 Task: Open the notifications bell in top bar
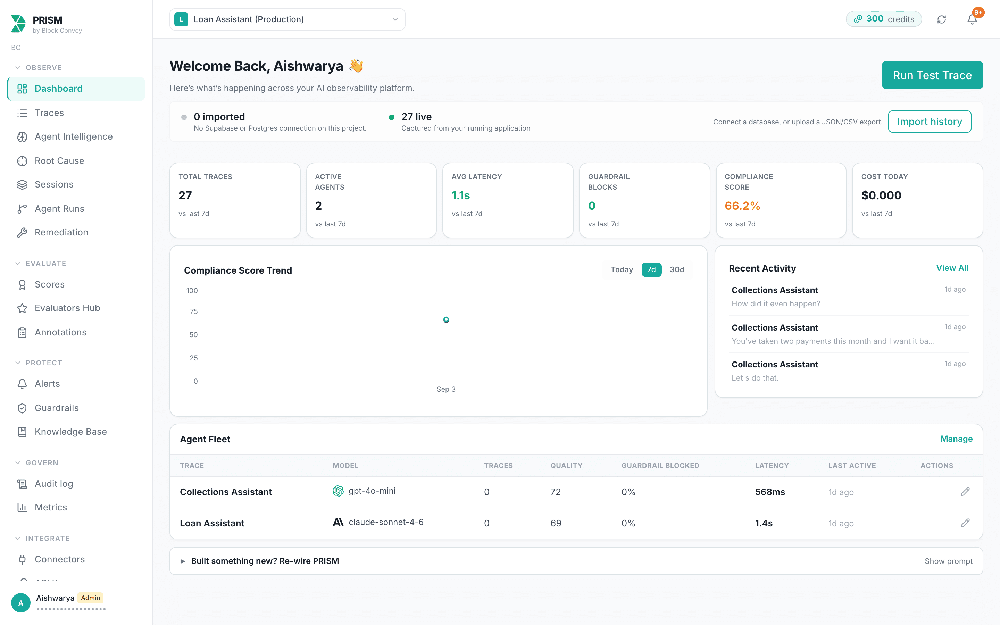(x=972, y=20)
